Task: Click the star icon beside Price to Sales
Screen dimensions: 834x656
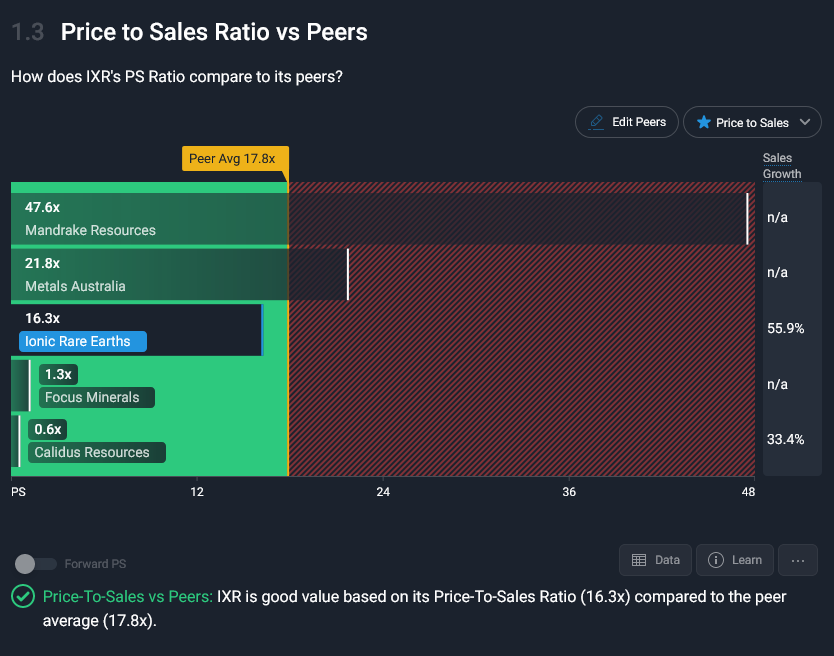Action: point(704,122)
